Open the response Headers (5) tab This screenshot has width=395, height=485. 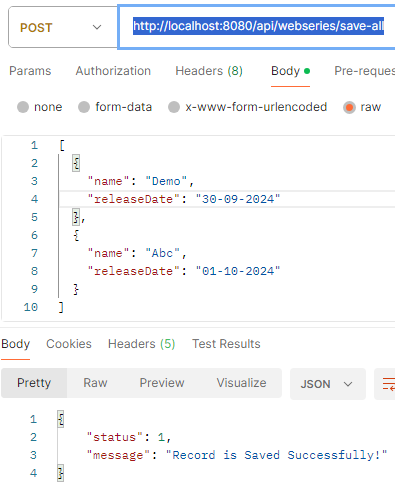point(142,344)
